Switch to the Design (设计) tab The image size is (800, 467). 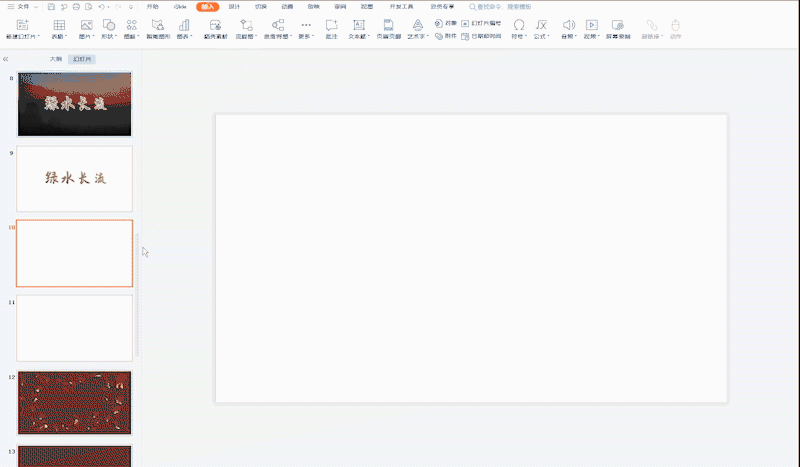click(x=234, y=7)
